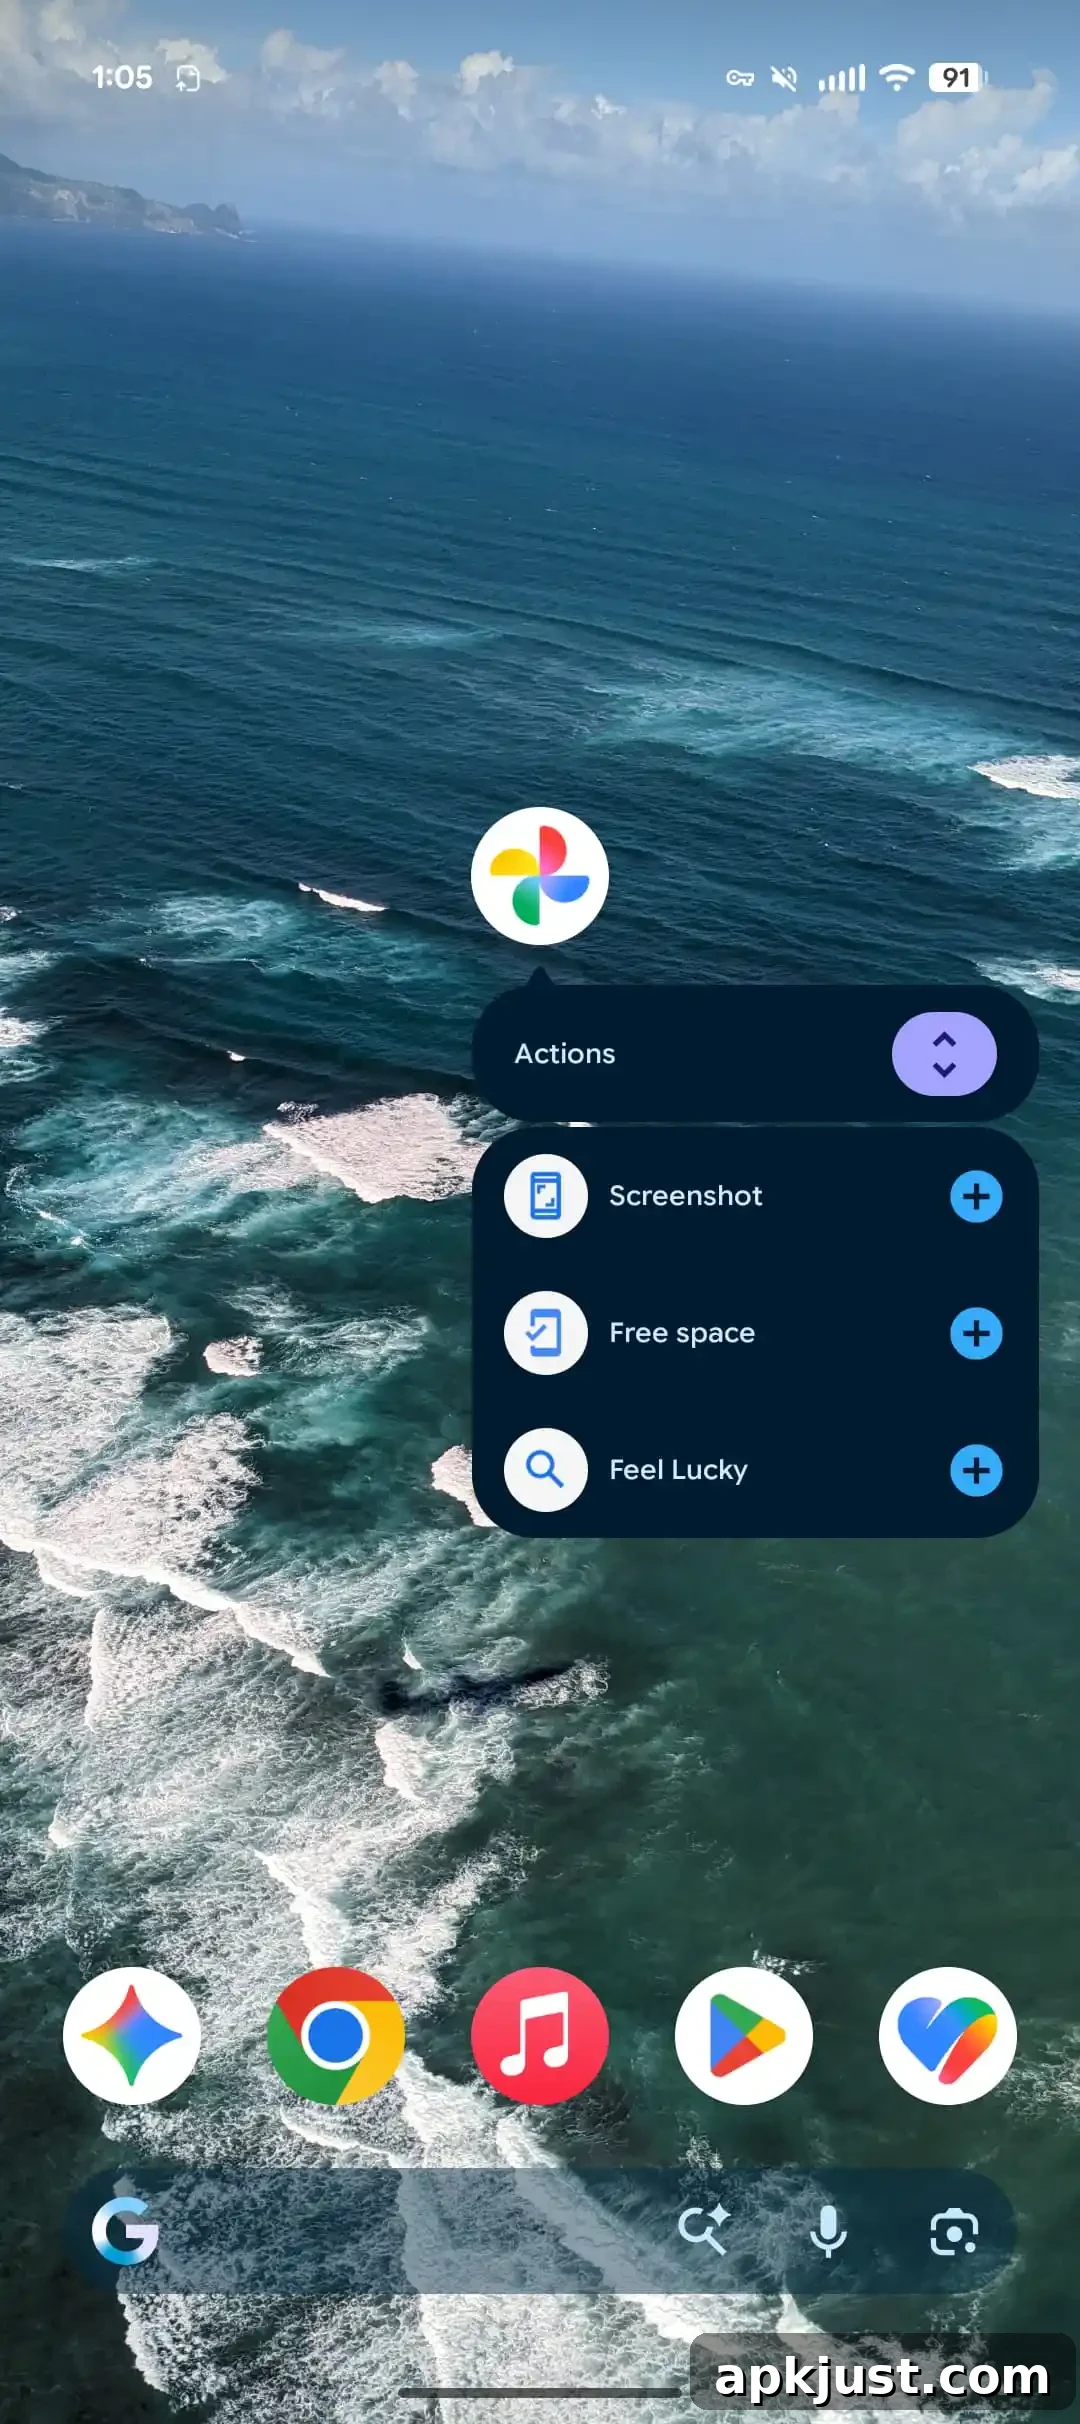Tap the Wi-Fi status icon
This screenshot has width=1080, height=2424.
coord(897,78)
